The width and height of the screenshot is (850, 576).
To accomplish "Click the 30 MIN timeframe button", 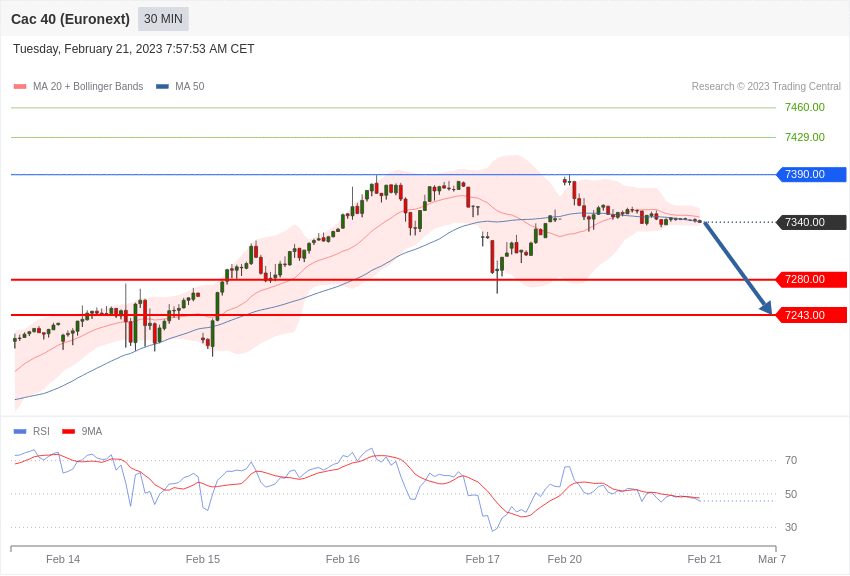I will click(163, 19).
